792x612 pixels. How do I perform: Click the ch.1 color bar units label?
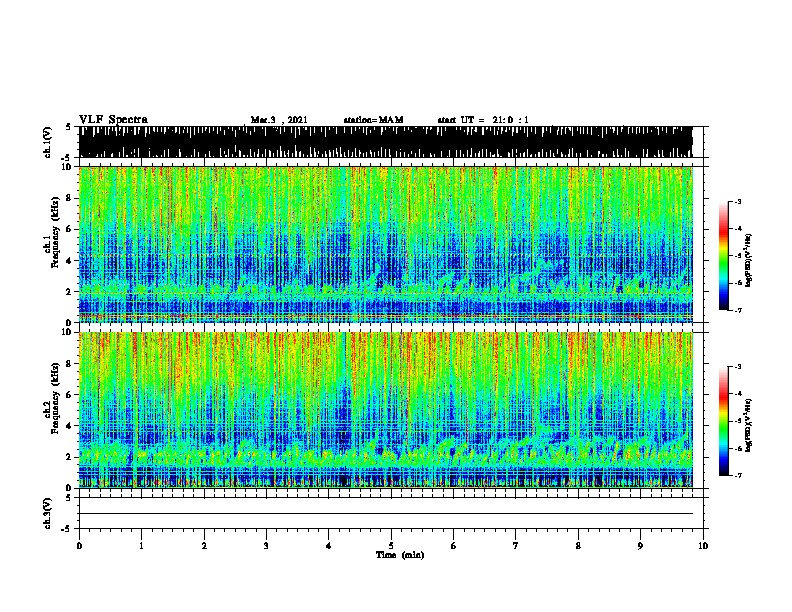[749, 261]
